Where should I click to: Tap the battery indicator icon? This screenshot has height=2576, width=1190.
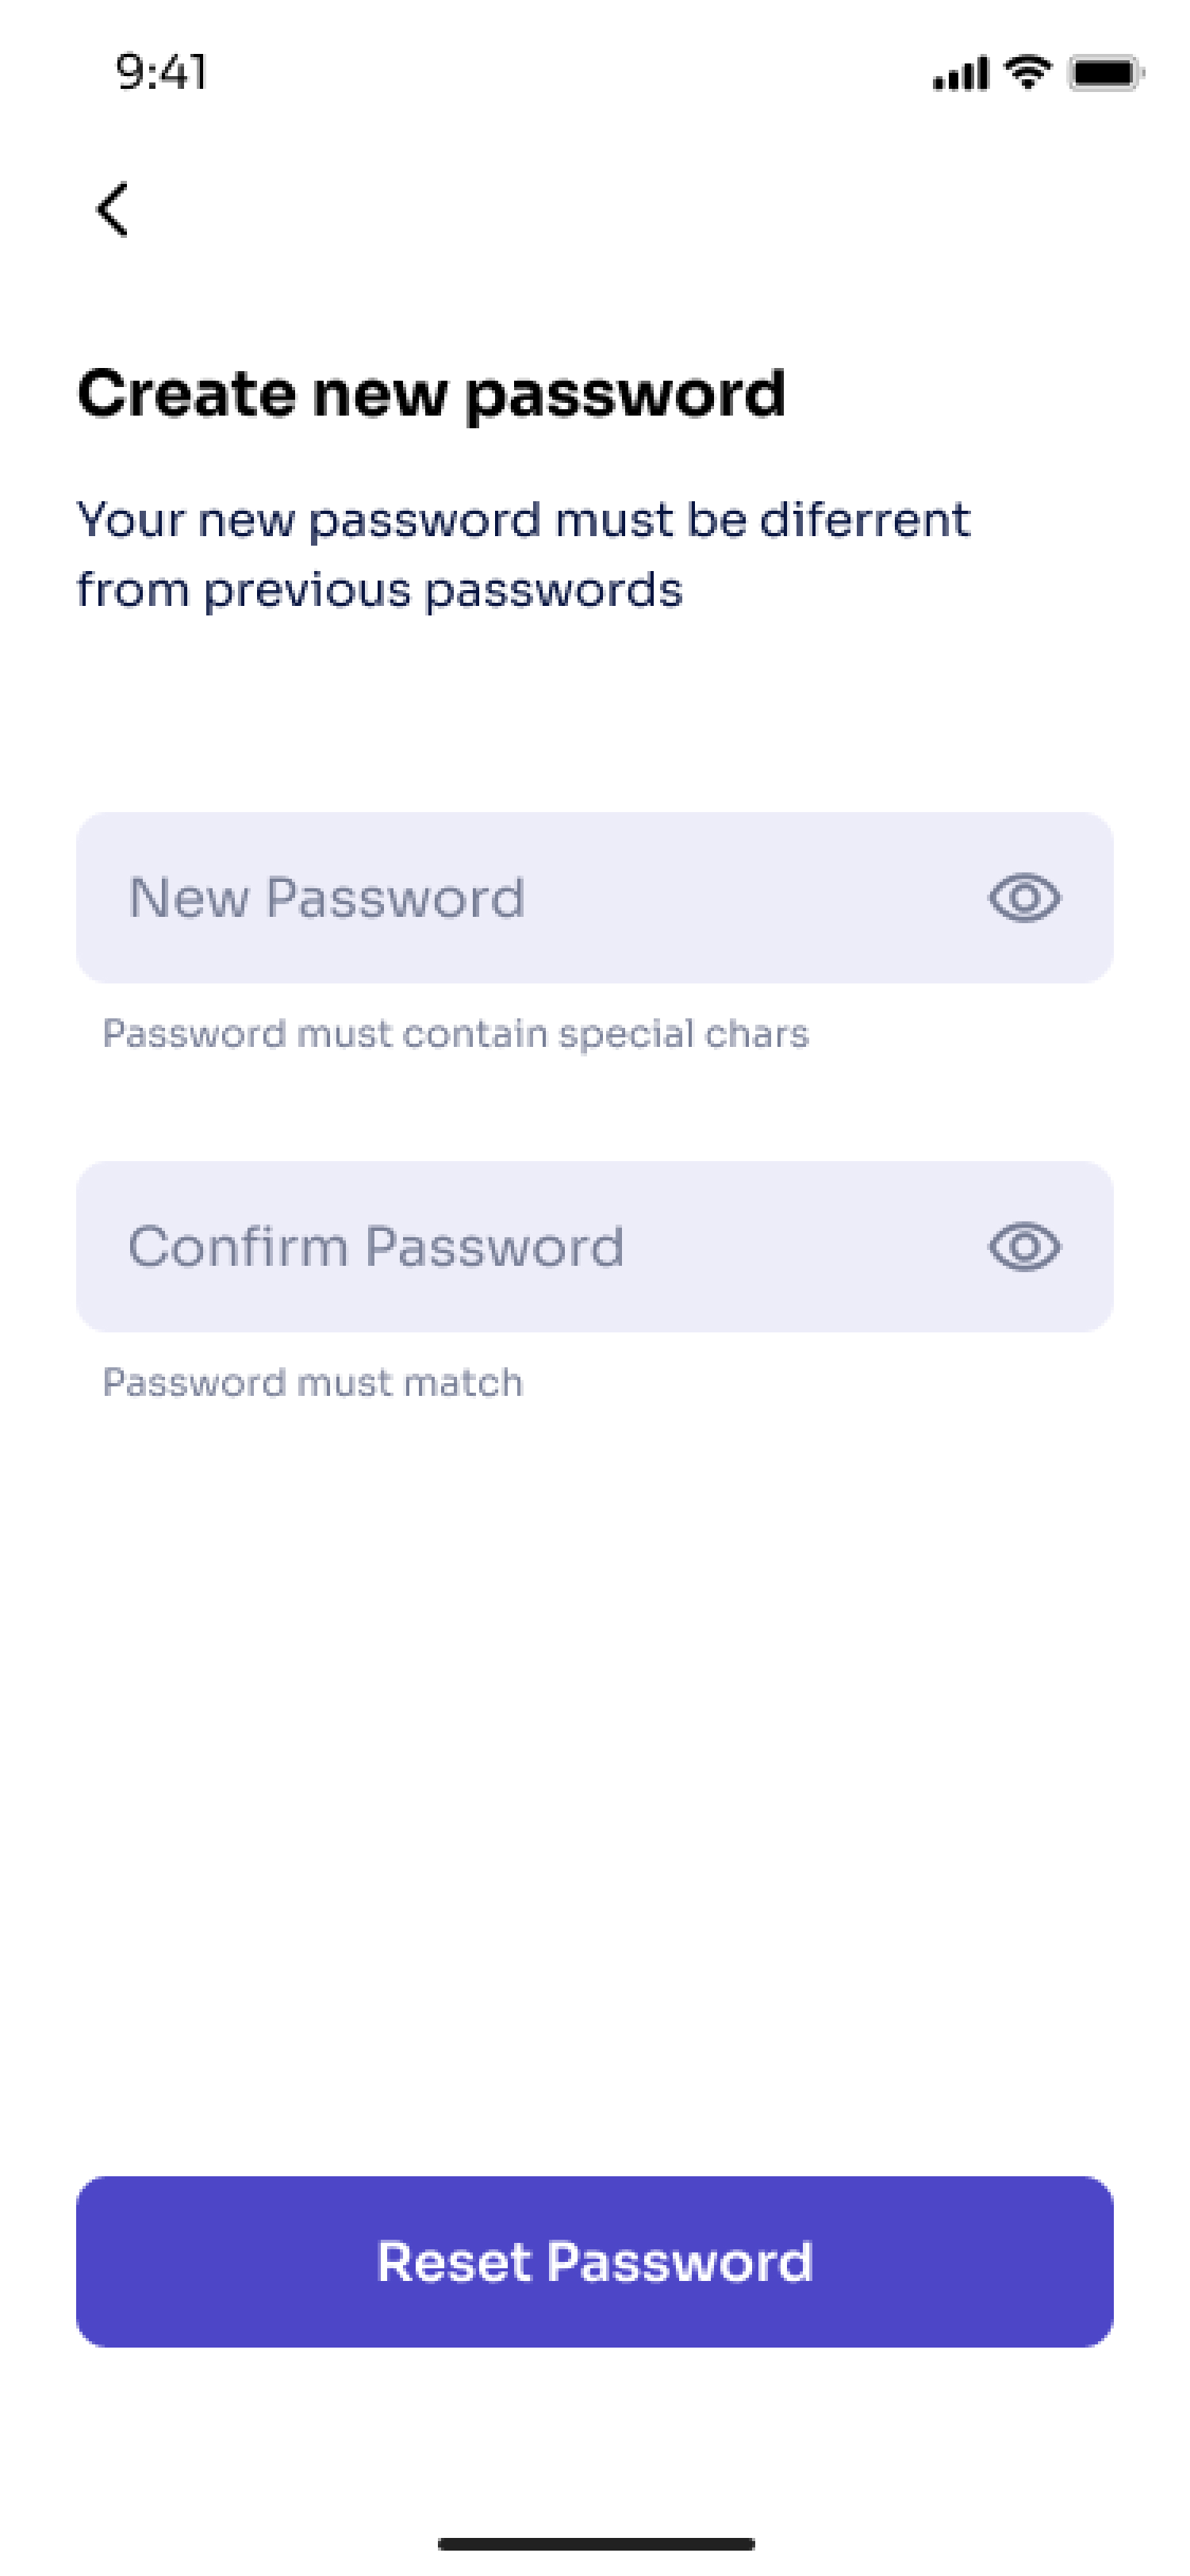click(x=1105, y=73)
